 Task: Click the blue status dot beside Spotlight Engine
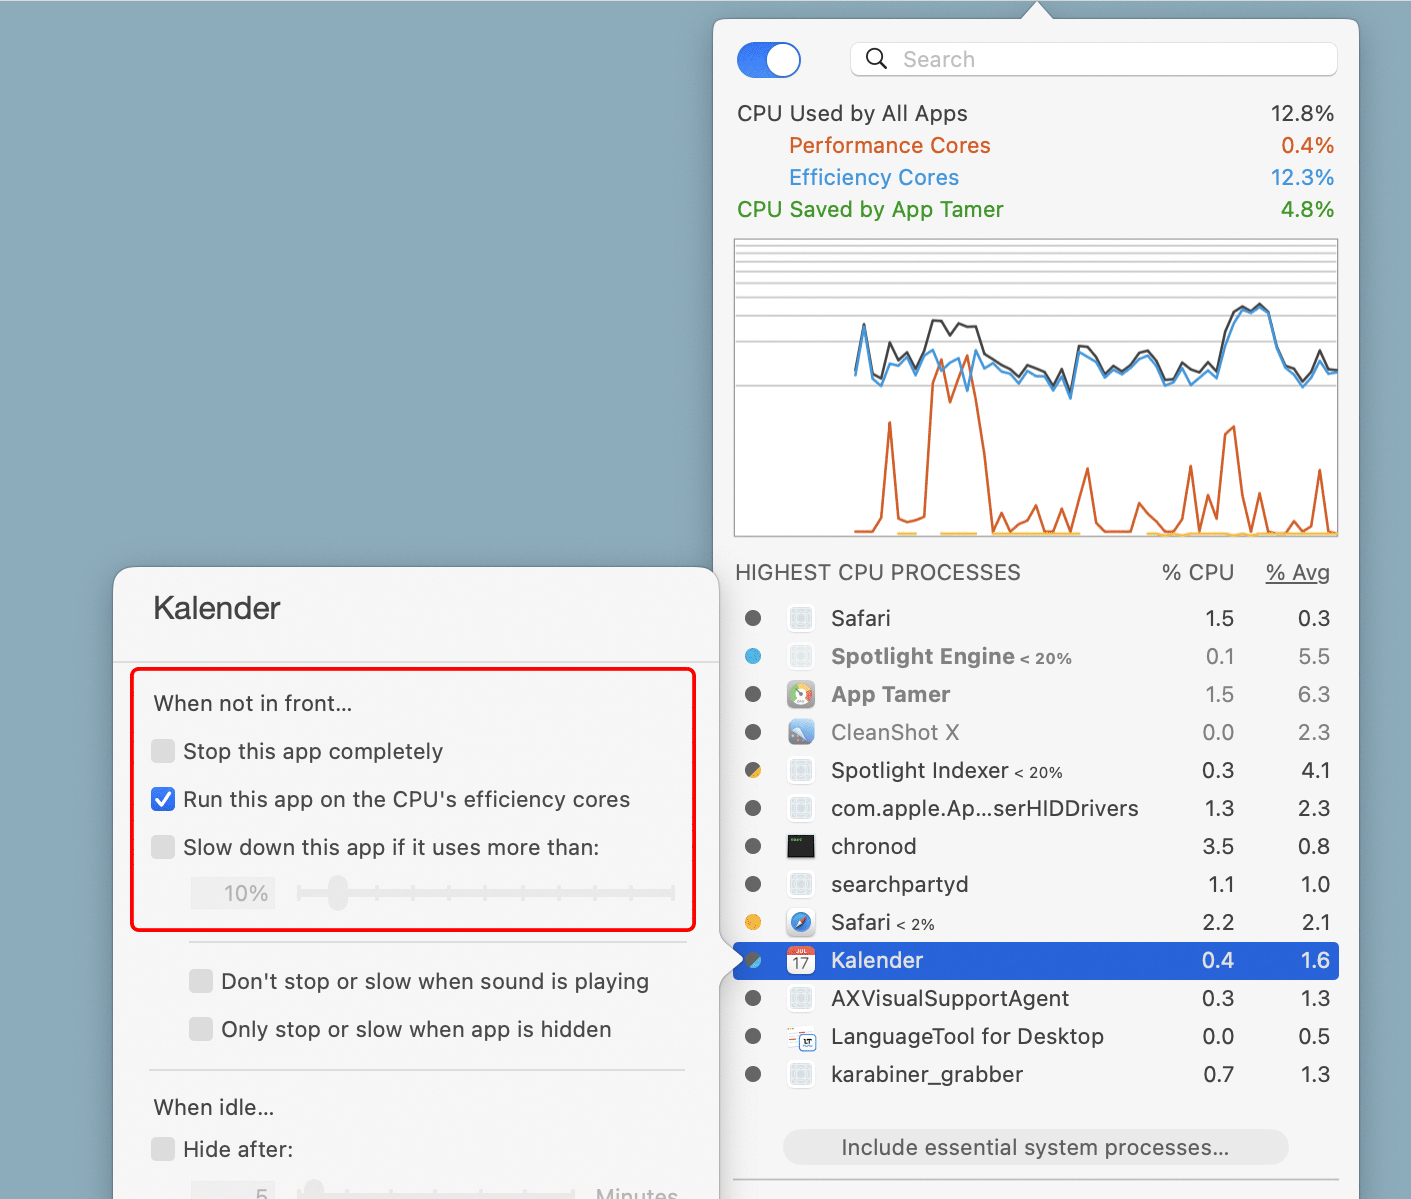(753, 656)
